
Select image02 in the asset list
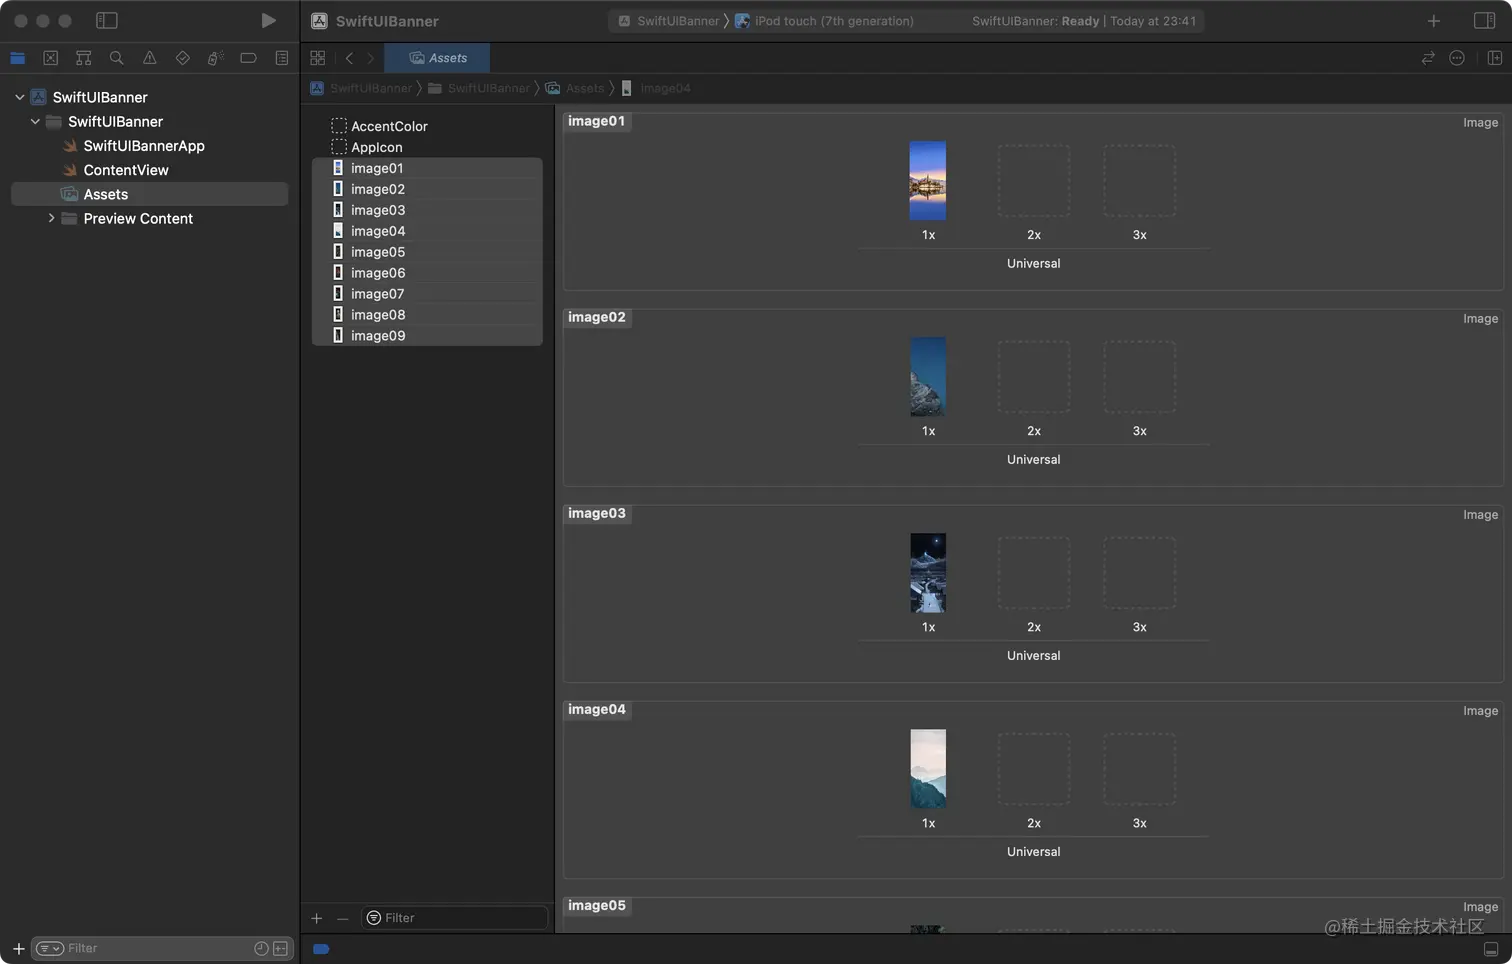tap(428, 189)
